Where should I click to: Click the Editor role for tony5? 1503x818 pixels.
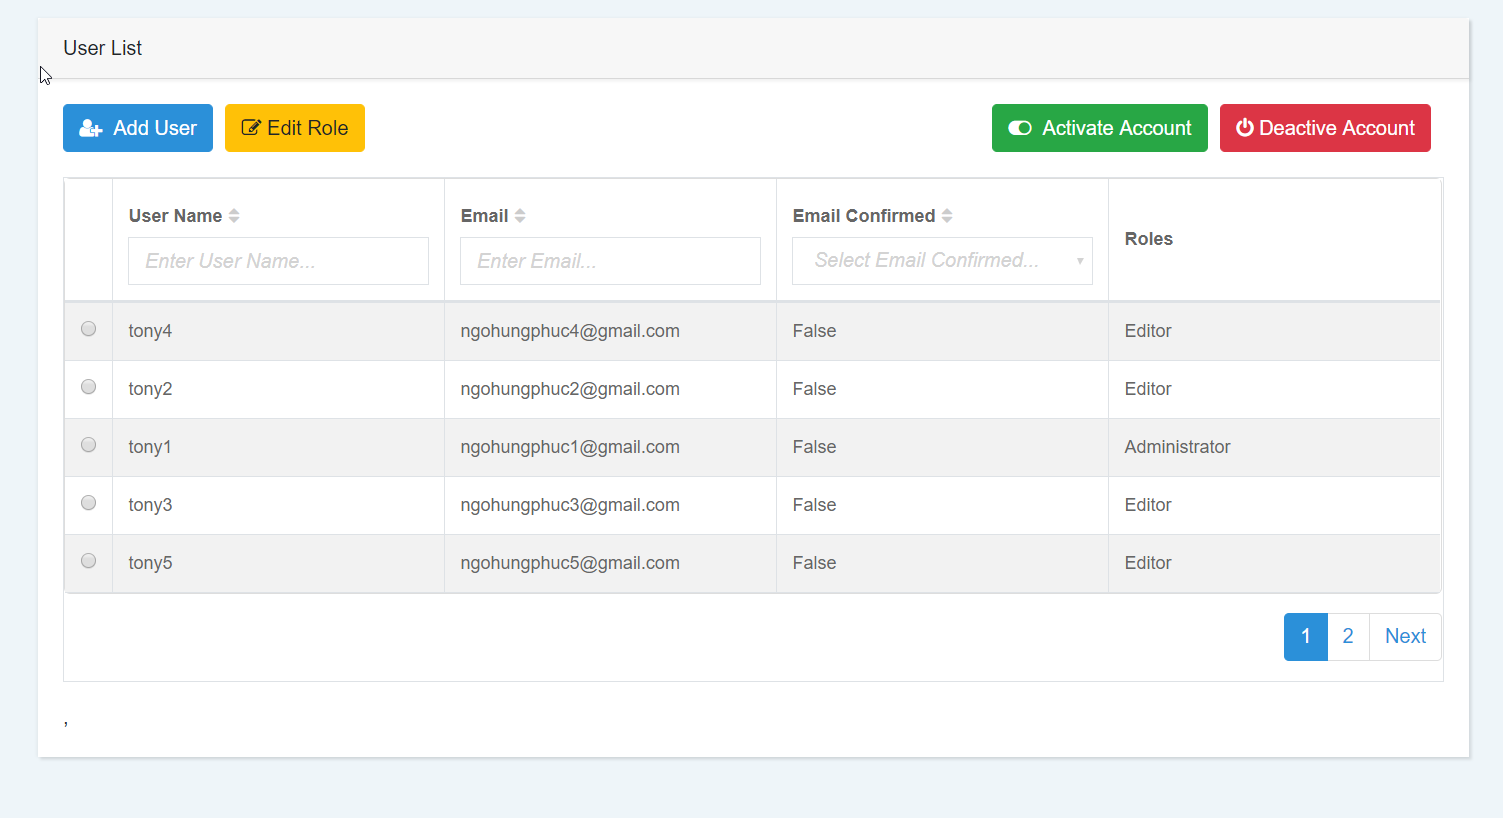[1148, 563]
